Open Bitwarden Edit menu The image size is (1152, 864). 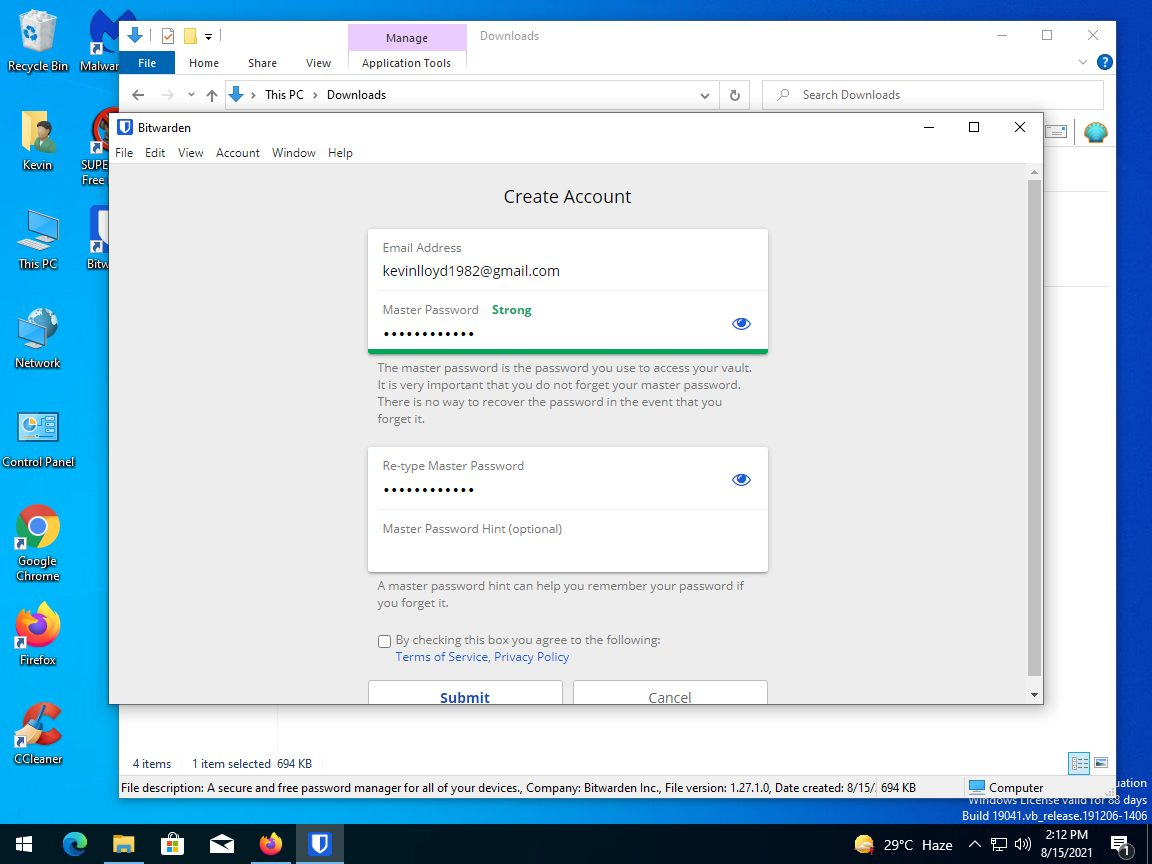[x=155, y=153]
